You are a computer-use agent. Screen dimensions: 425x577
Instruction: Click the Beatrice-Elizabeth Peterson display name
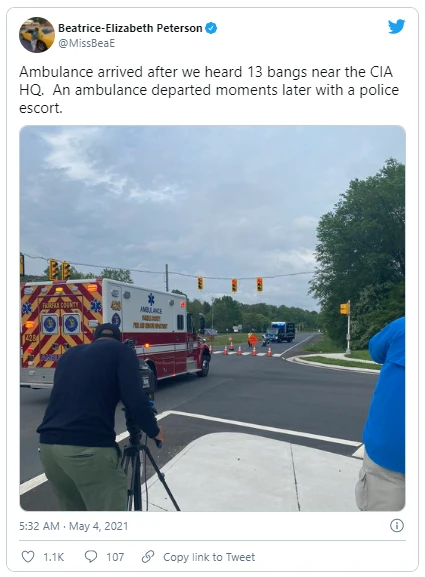click(130, 28)
